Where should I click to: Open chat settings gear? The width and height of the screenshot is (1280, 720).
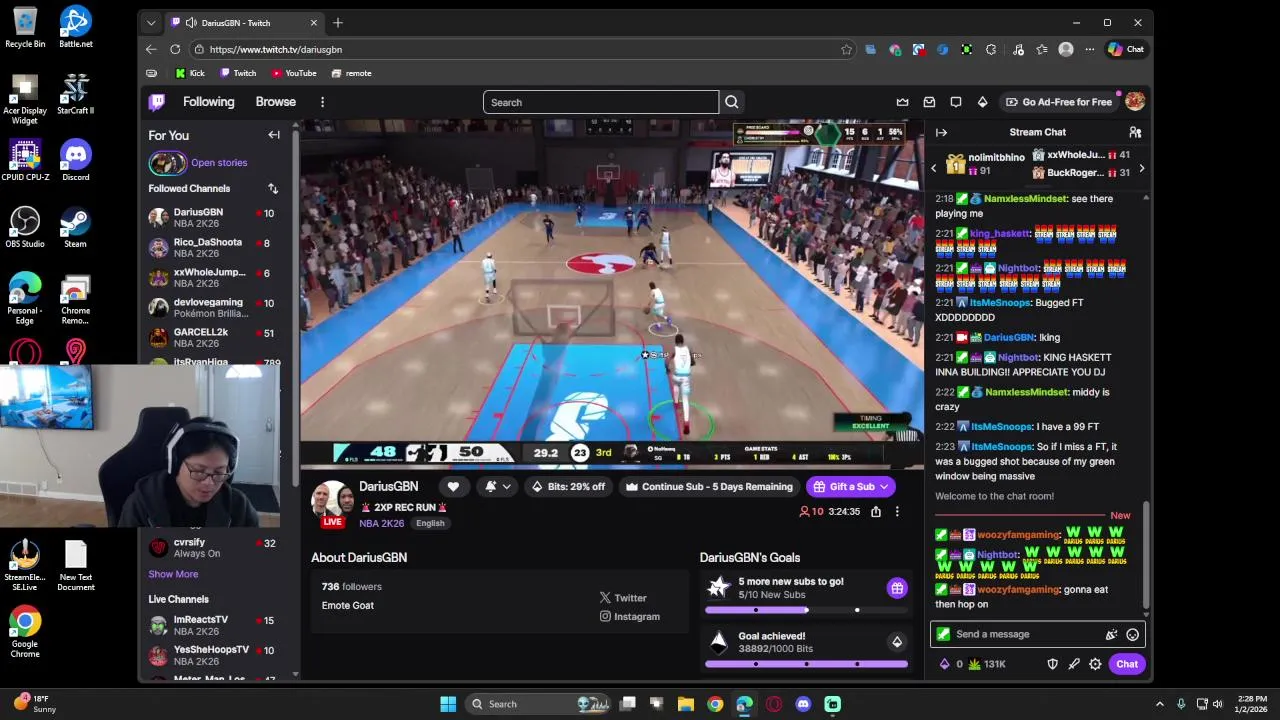tap(1096, 664)
